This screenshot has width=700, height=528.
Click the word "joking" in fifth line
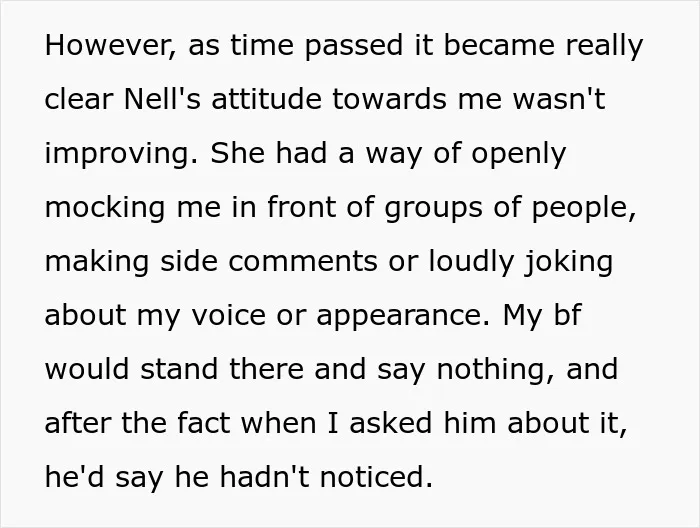pos(568,262)
